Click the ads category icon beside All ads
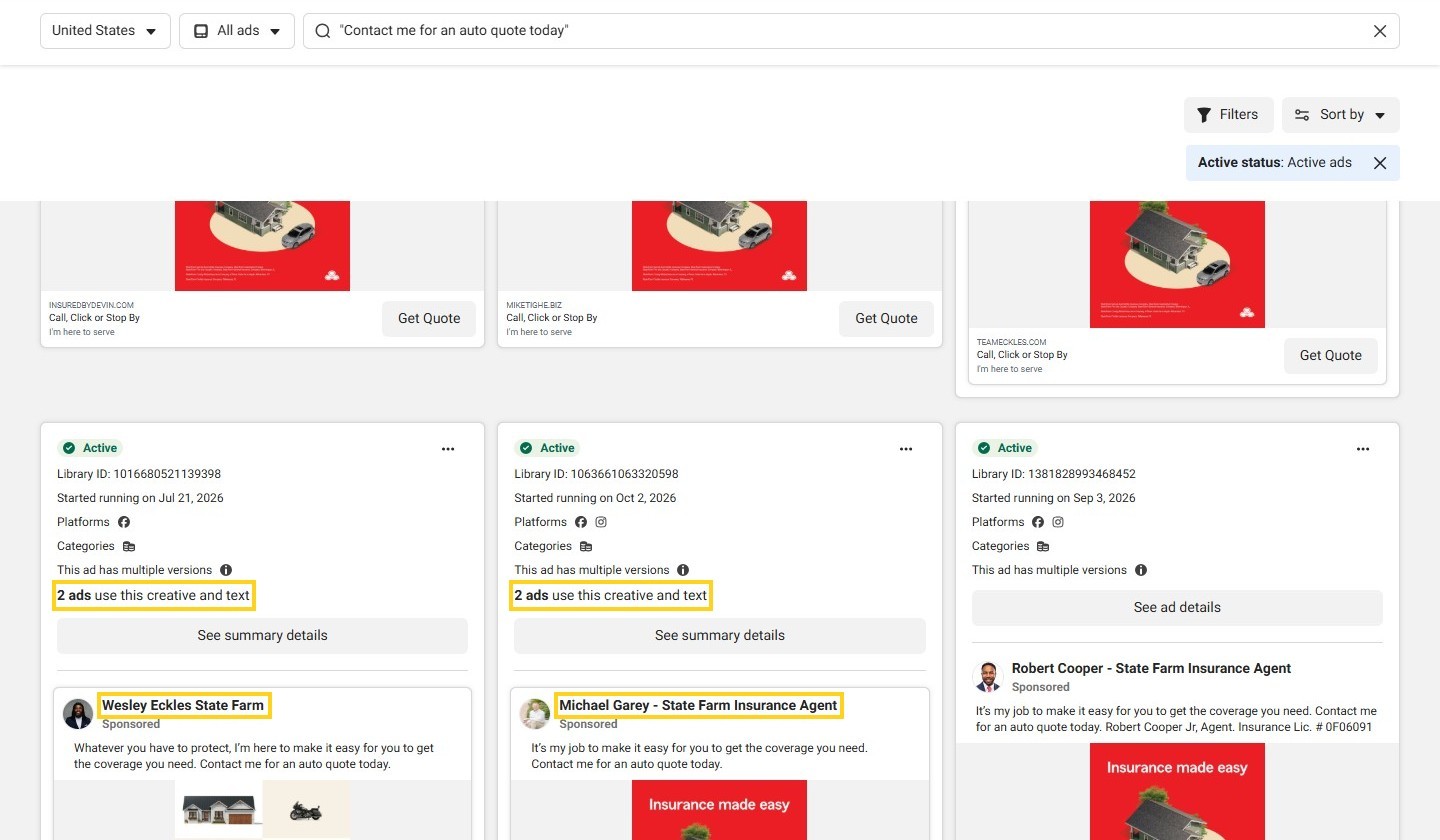 click(201, 31)
